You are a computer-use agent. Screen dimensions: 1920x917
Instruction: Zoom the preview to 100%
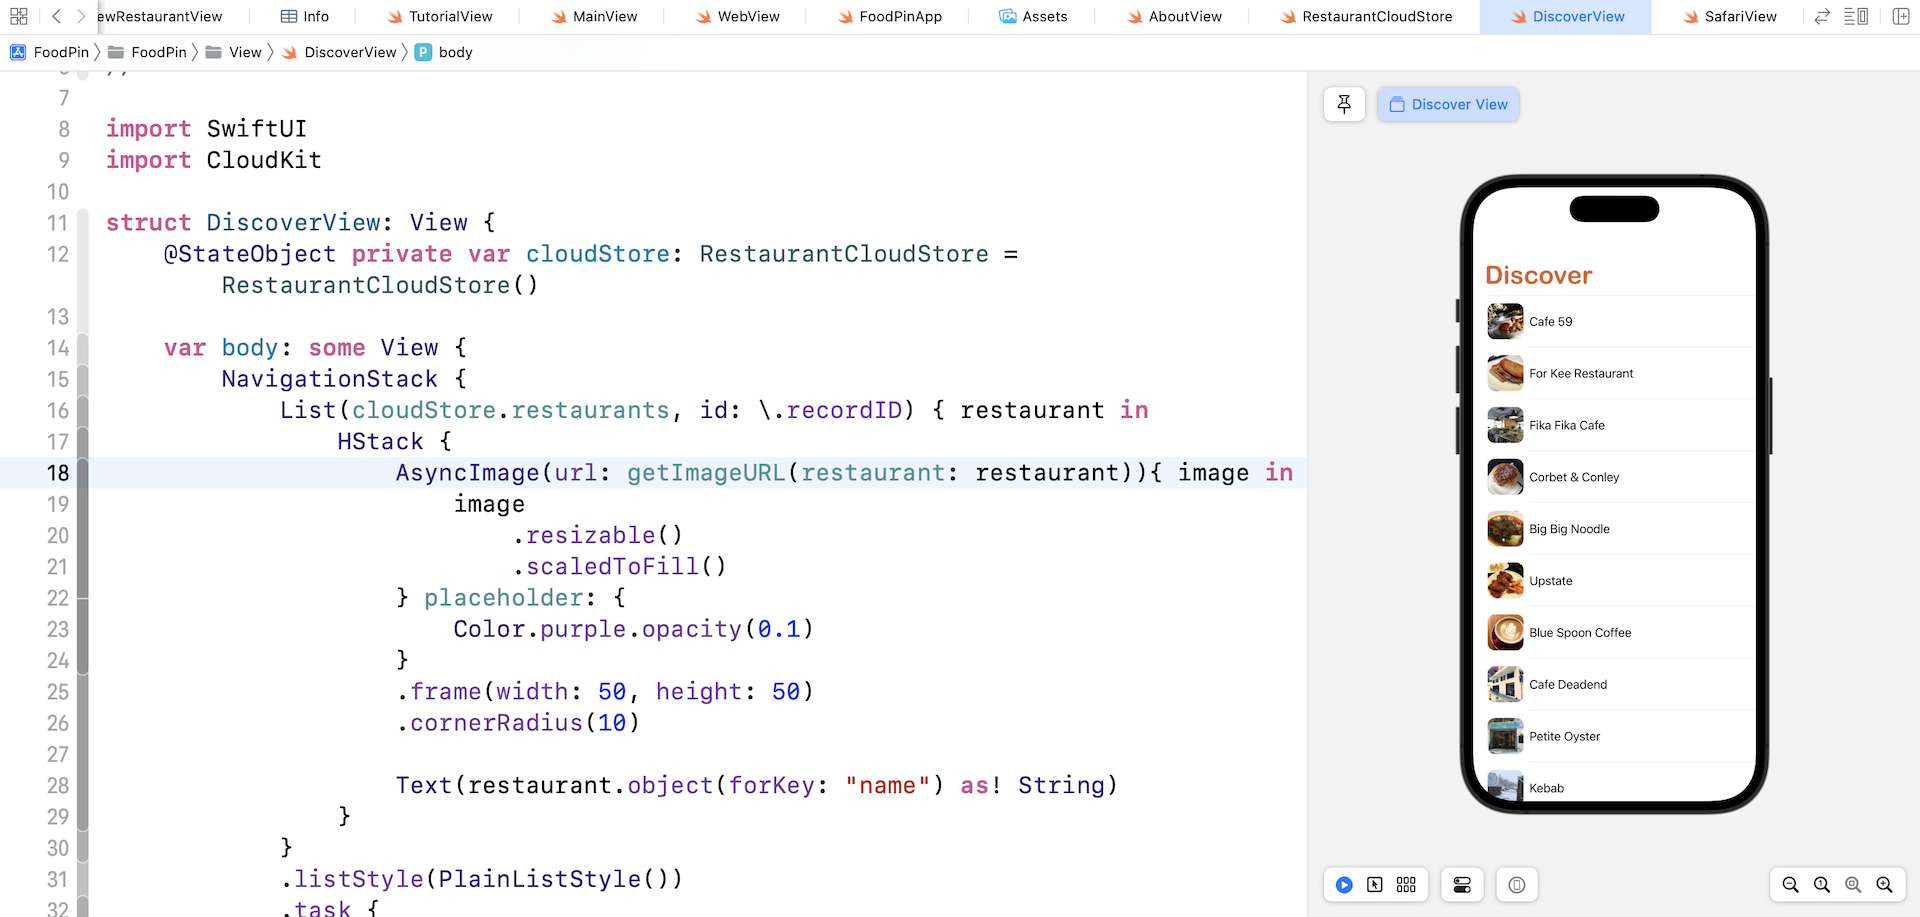(1822, 885)
